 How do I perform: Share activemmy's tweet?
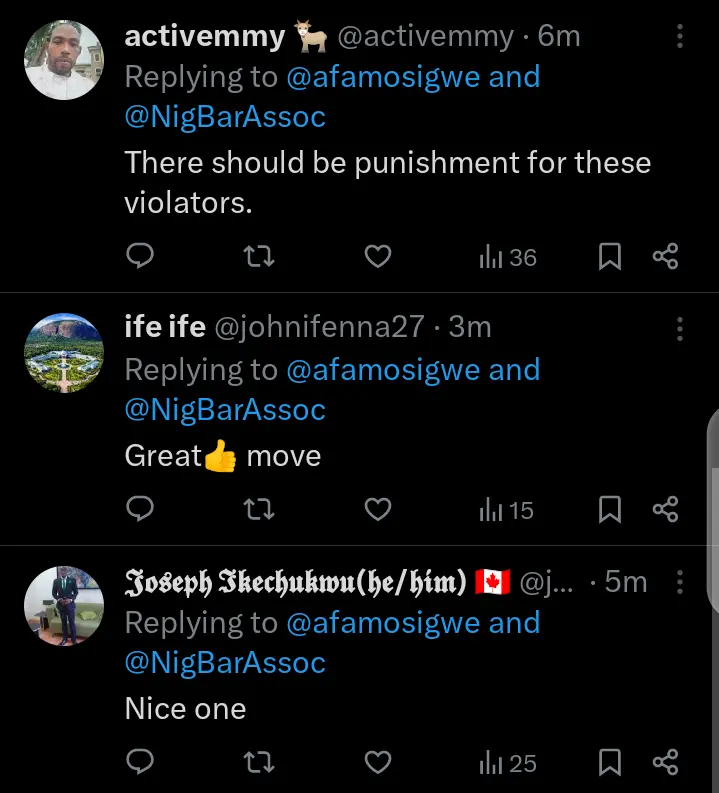[x=665, y=257]
